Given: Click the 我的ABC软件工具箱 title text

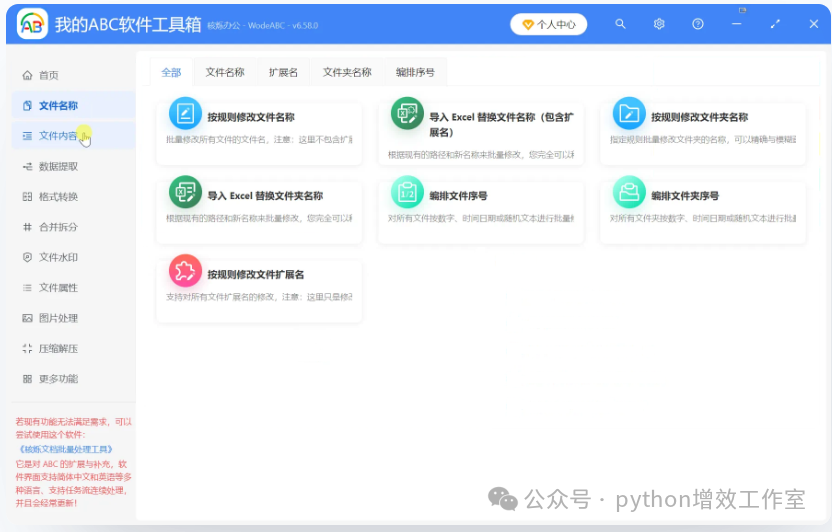Looking at the screenshot, I should (x=128, y=24).
